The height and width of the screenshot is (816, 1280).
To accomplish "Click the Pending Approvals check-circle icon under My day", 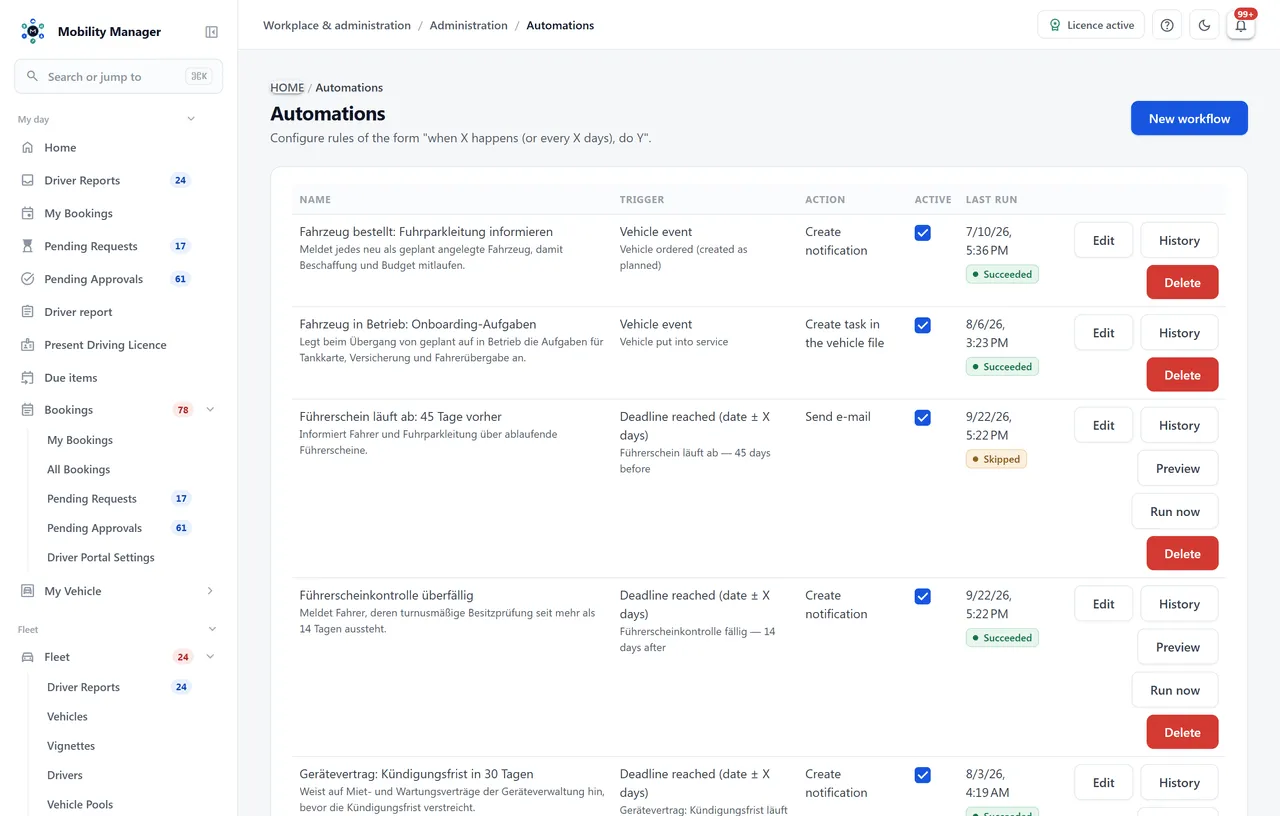I will 28,279.
